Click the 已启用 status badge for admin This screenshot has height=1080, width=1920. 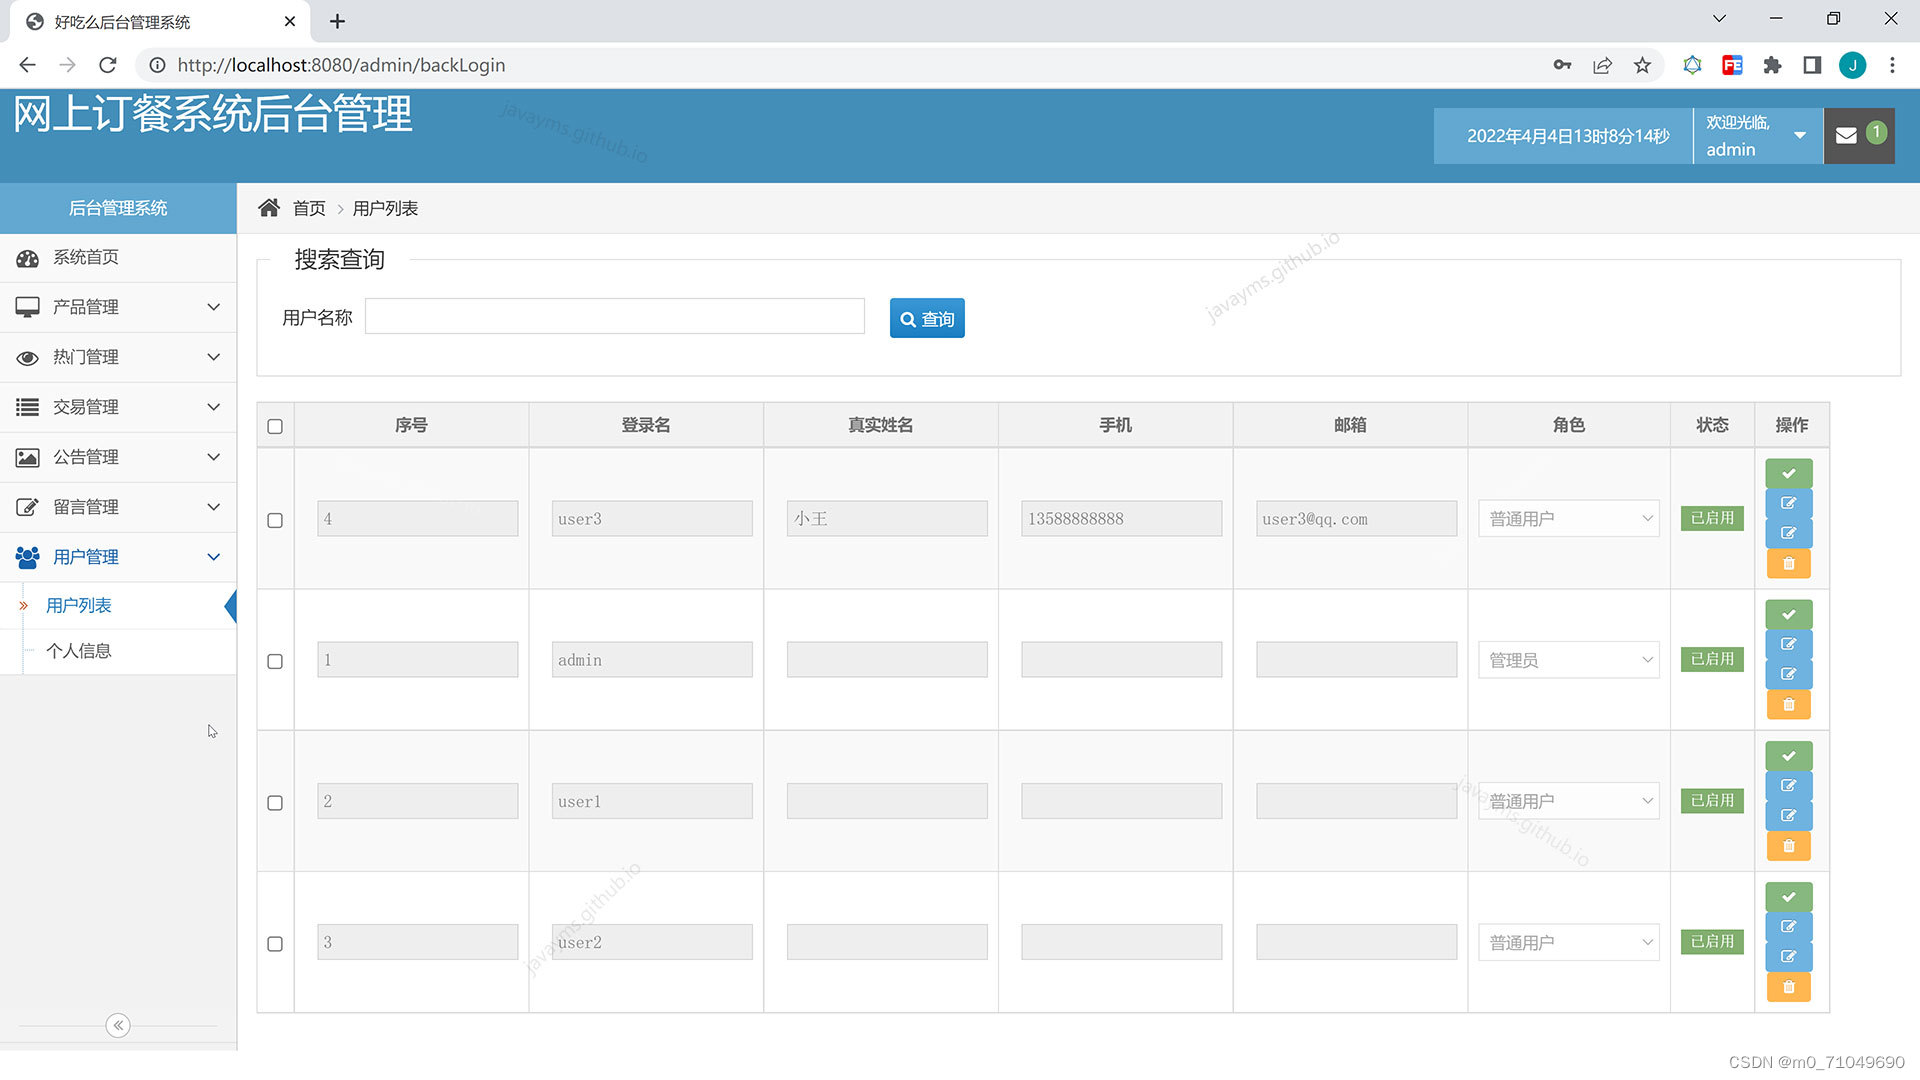pos(1712,659)
